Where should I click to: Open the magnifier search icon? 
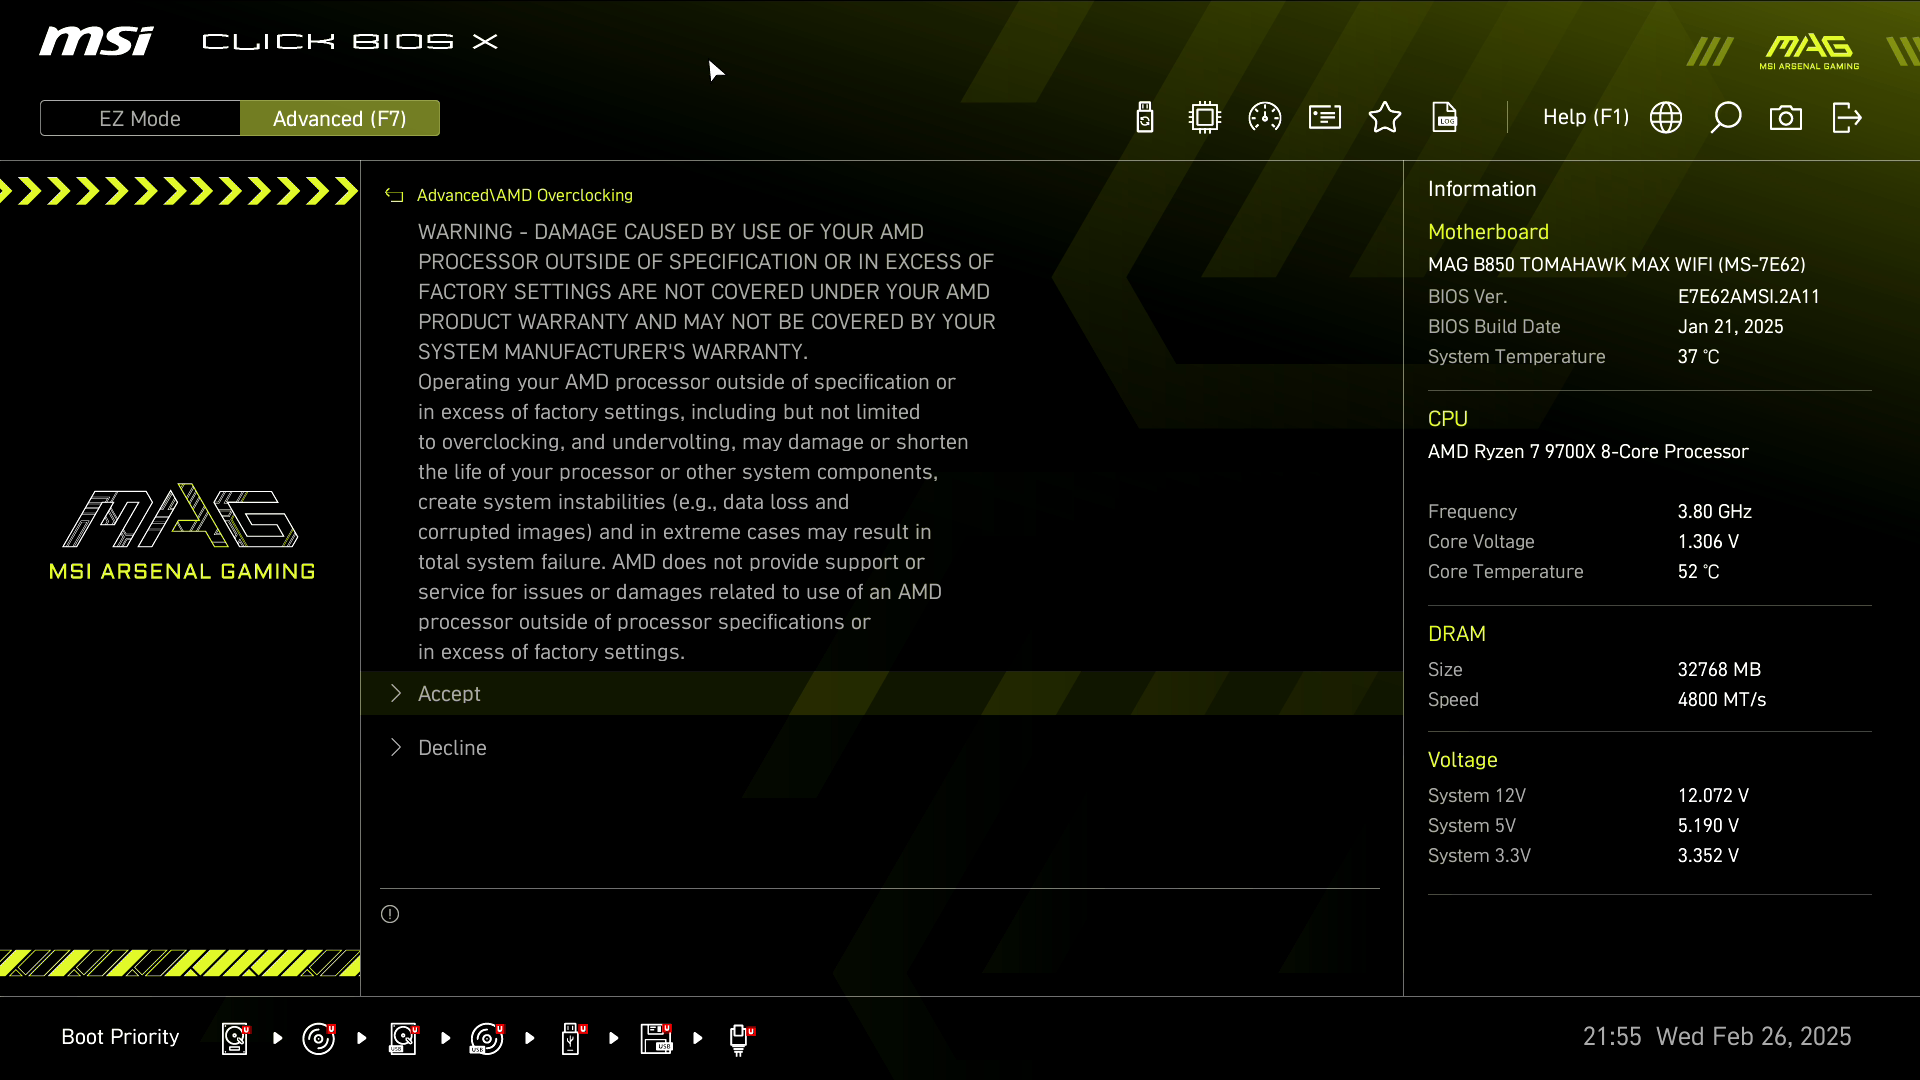(1726, 118)
